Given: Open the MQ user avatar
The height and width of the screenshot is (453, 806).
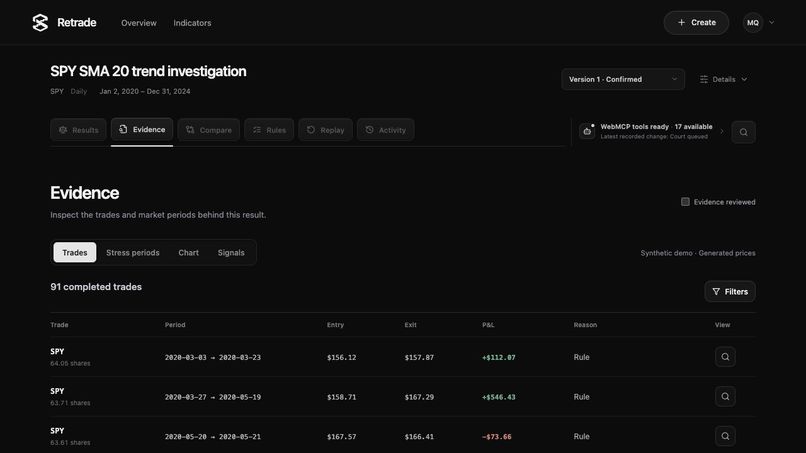Looking at the screenshot, I should point(753,23).
